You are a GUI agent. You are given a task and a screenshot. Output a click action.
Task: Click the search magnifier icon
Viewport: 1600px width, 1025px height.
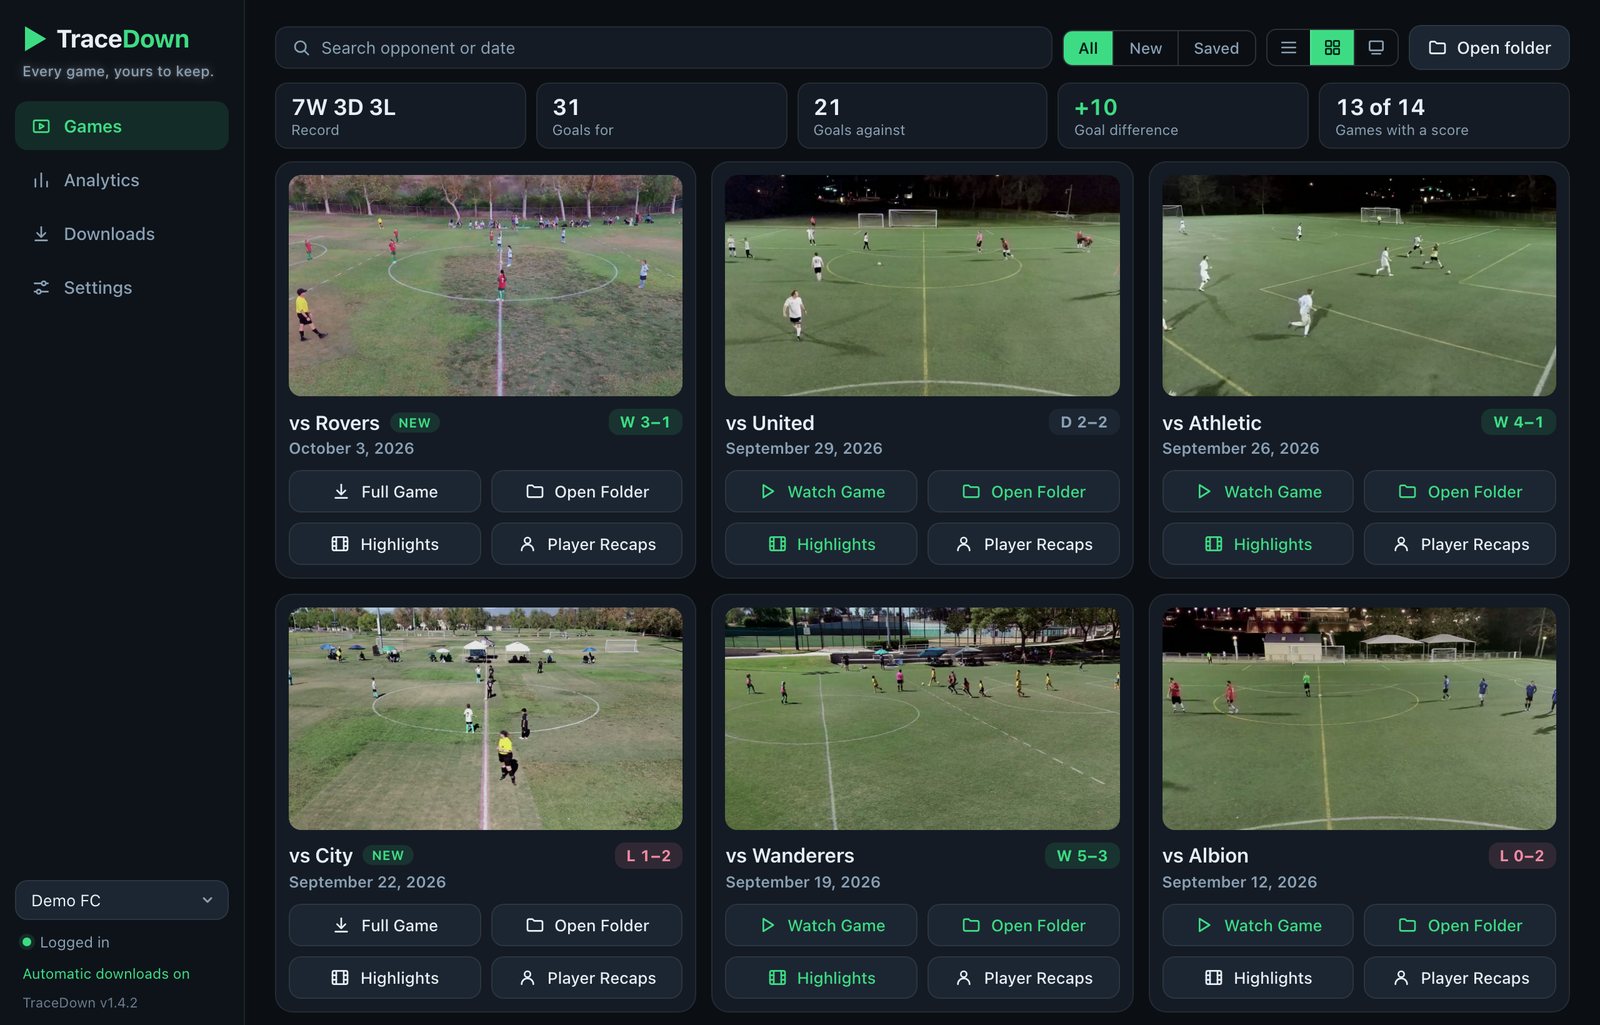(x=301, y=48)
